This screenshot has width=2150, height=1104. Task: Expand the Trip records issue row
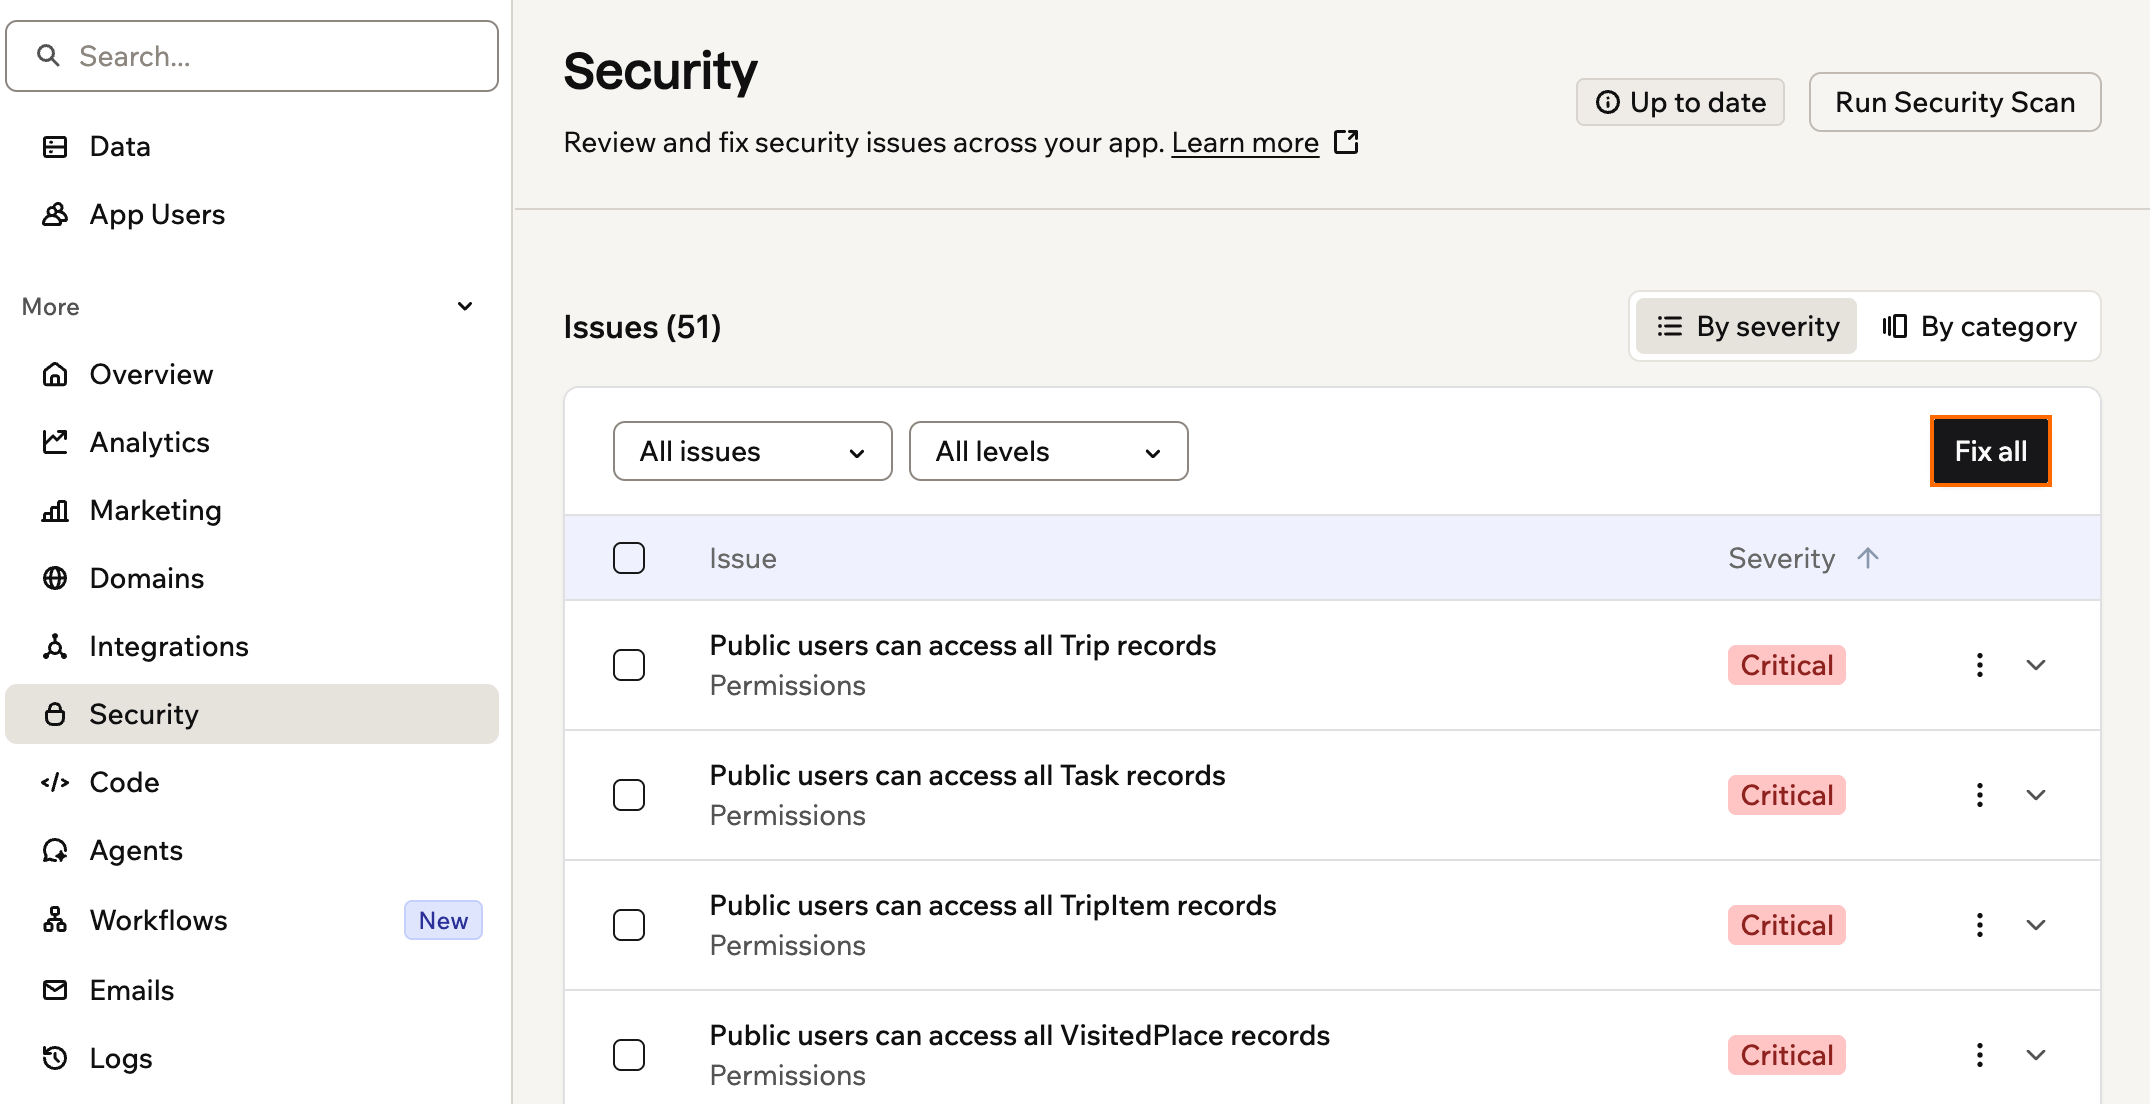coord(2035,665)
